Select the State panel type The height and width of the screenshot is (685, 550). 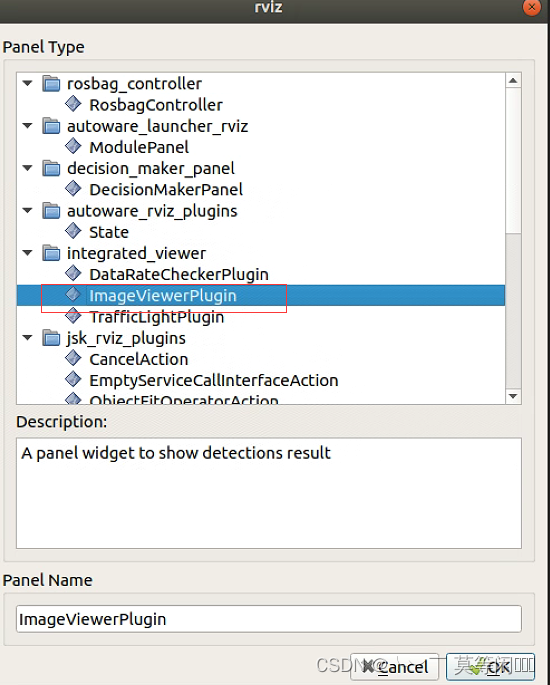(109, 232)
